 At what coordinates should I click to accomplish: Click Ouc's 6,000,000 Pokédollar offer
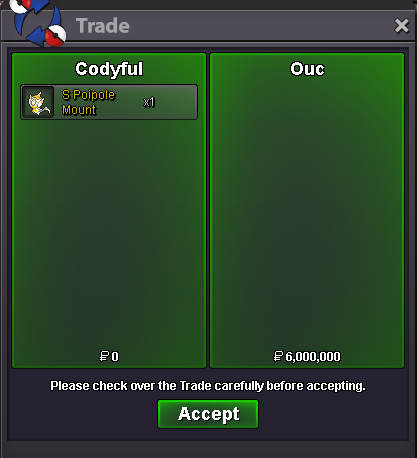click(x=307, y=356)
